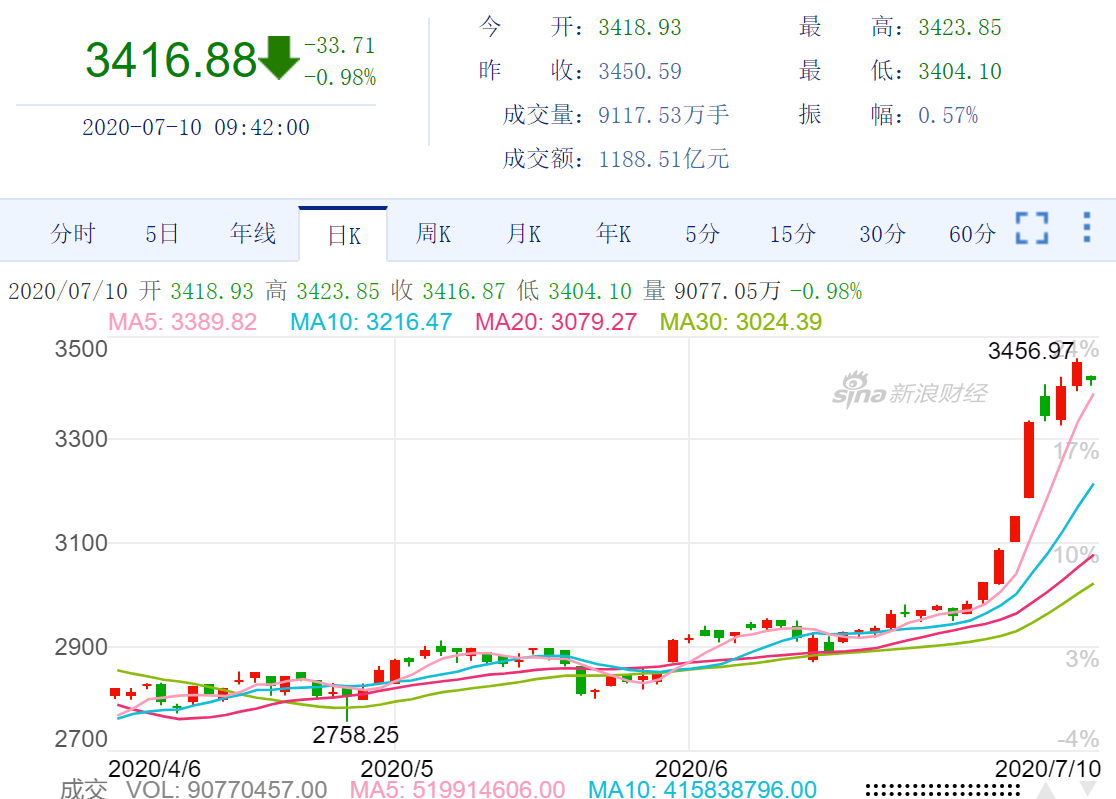Switch to the 周K weekly chart
Screen dimensions: 1116x799
click(x=433, y=234)
